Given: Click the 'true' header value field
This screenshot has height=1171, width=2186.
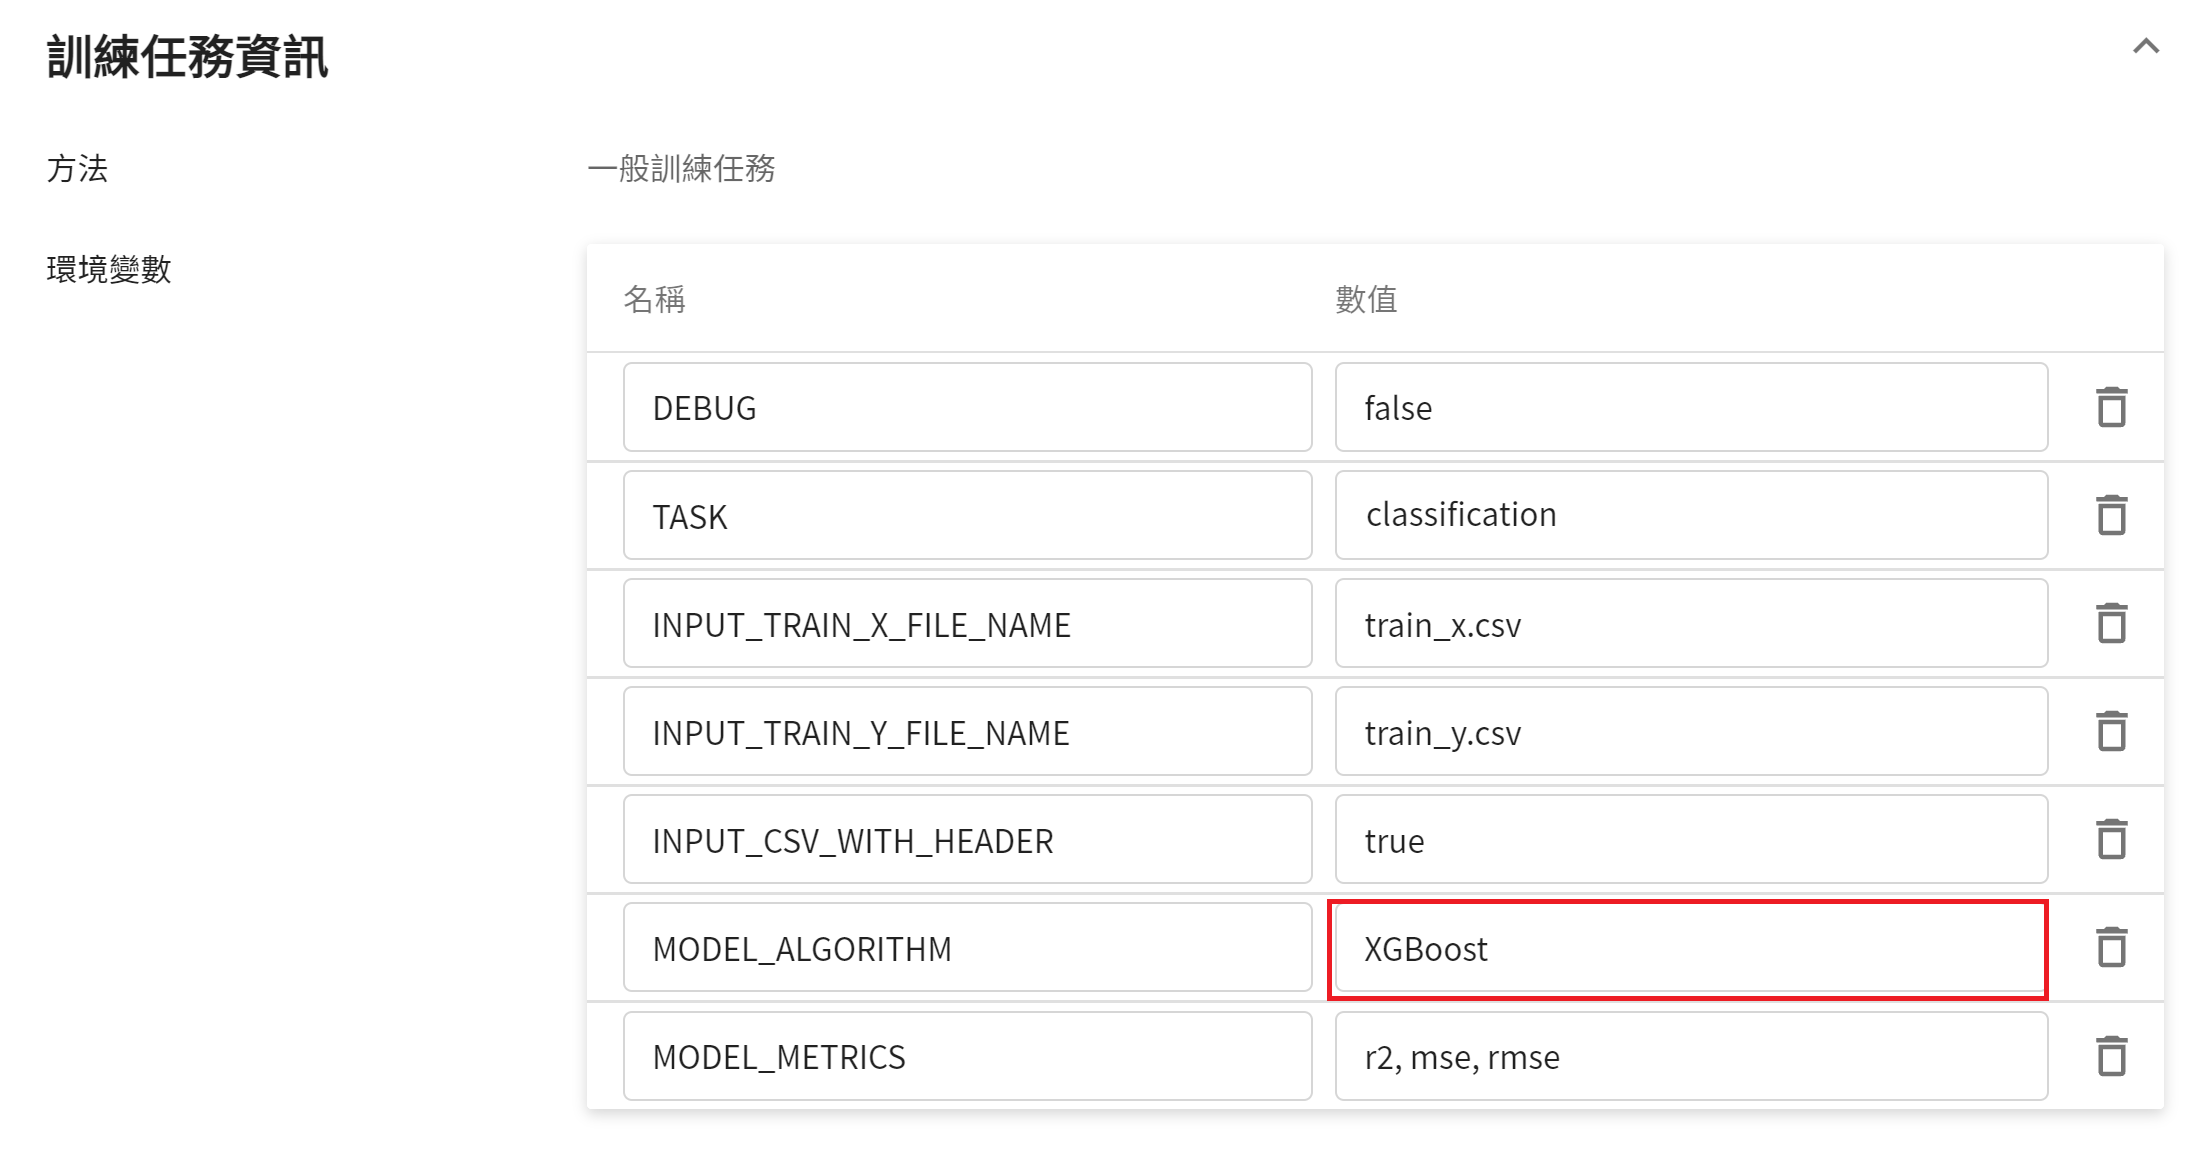Looking at the screenshot, I should (1690, 839).
